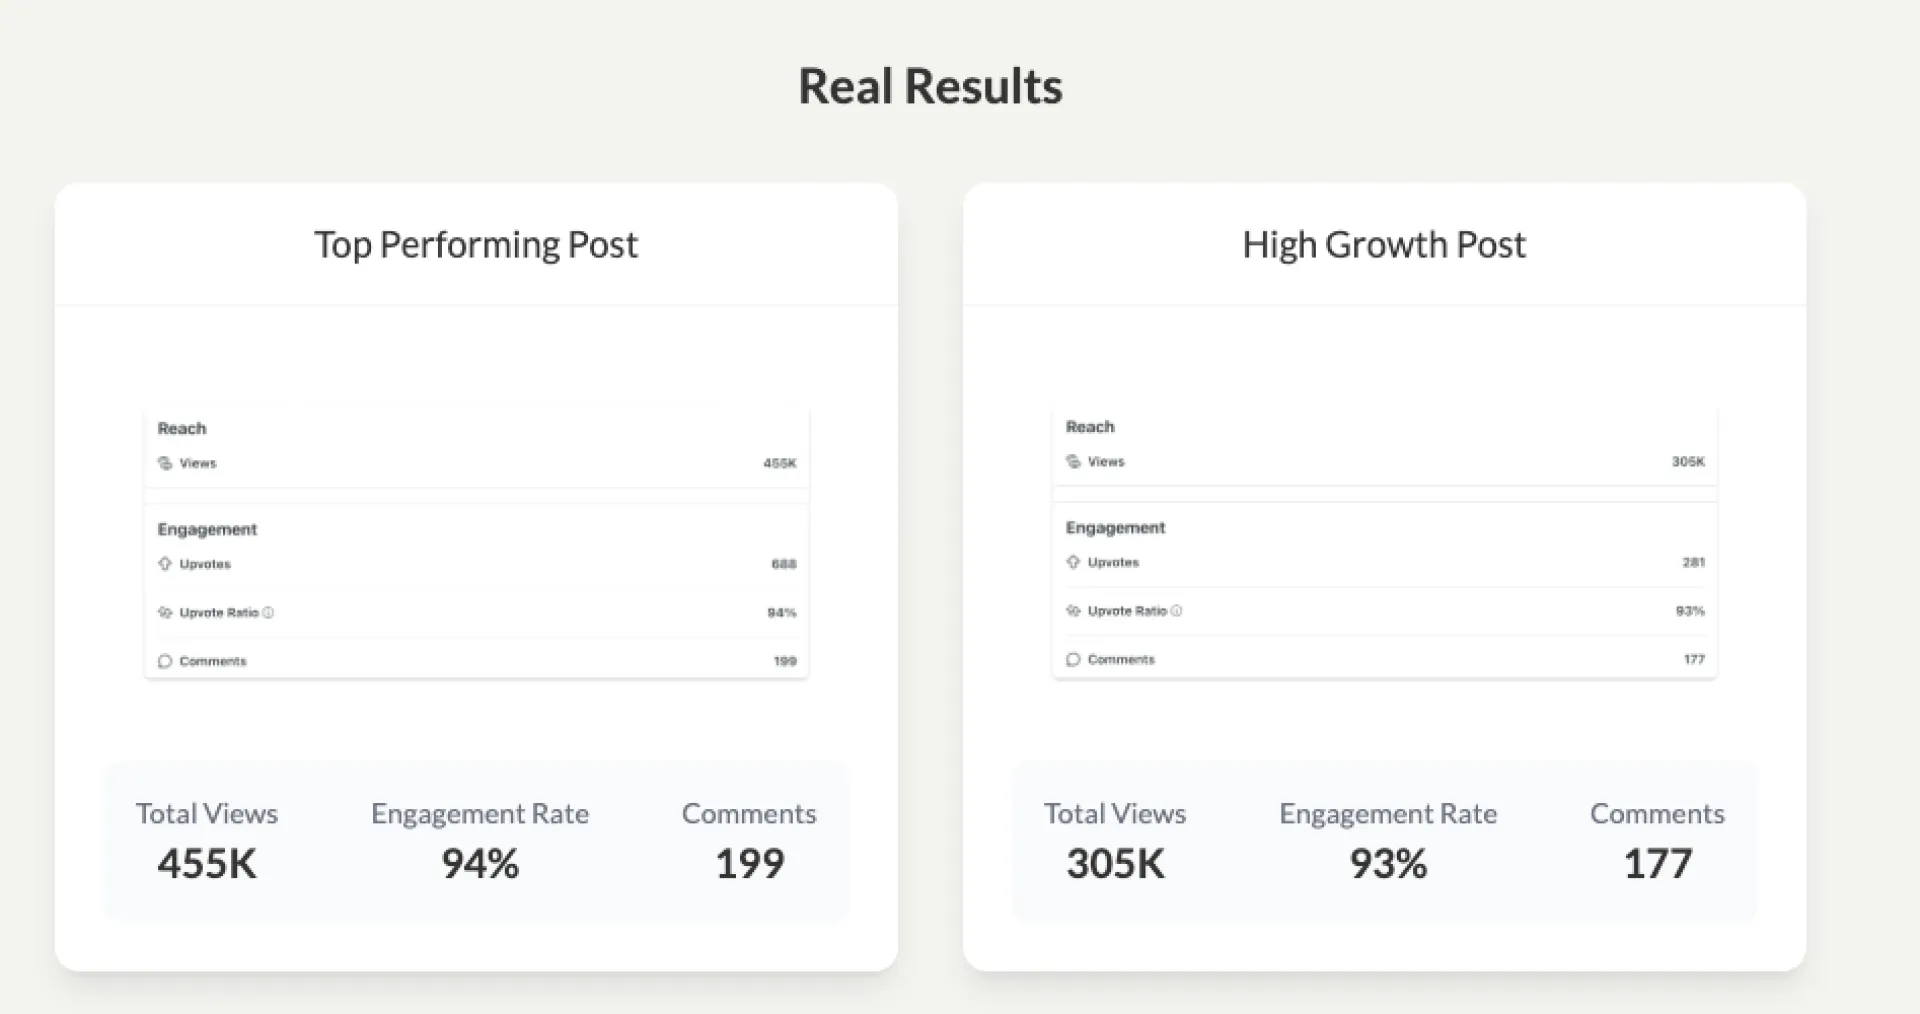
Task: Click the Real Results heading
Action: click(x=930, y=86)
